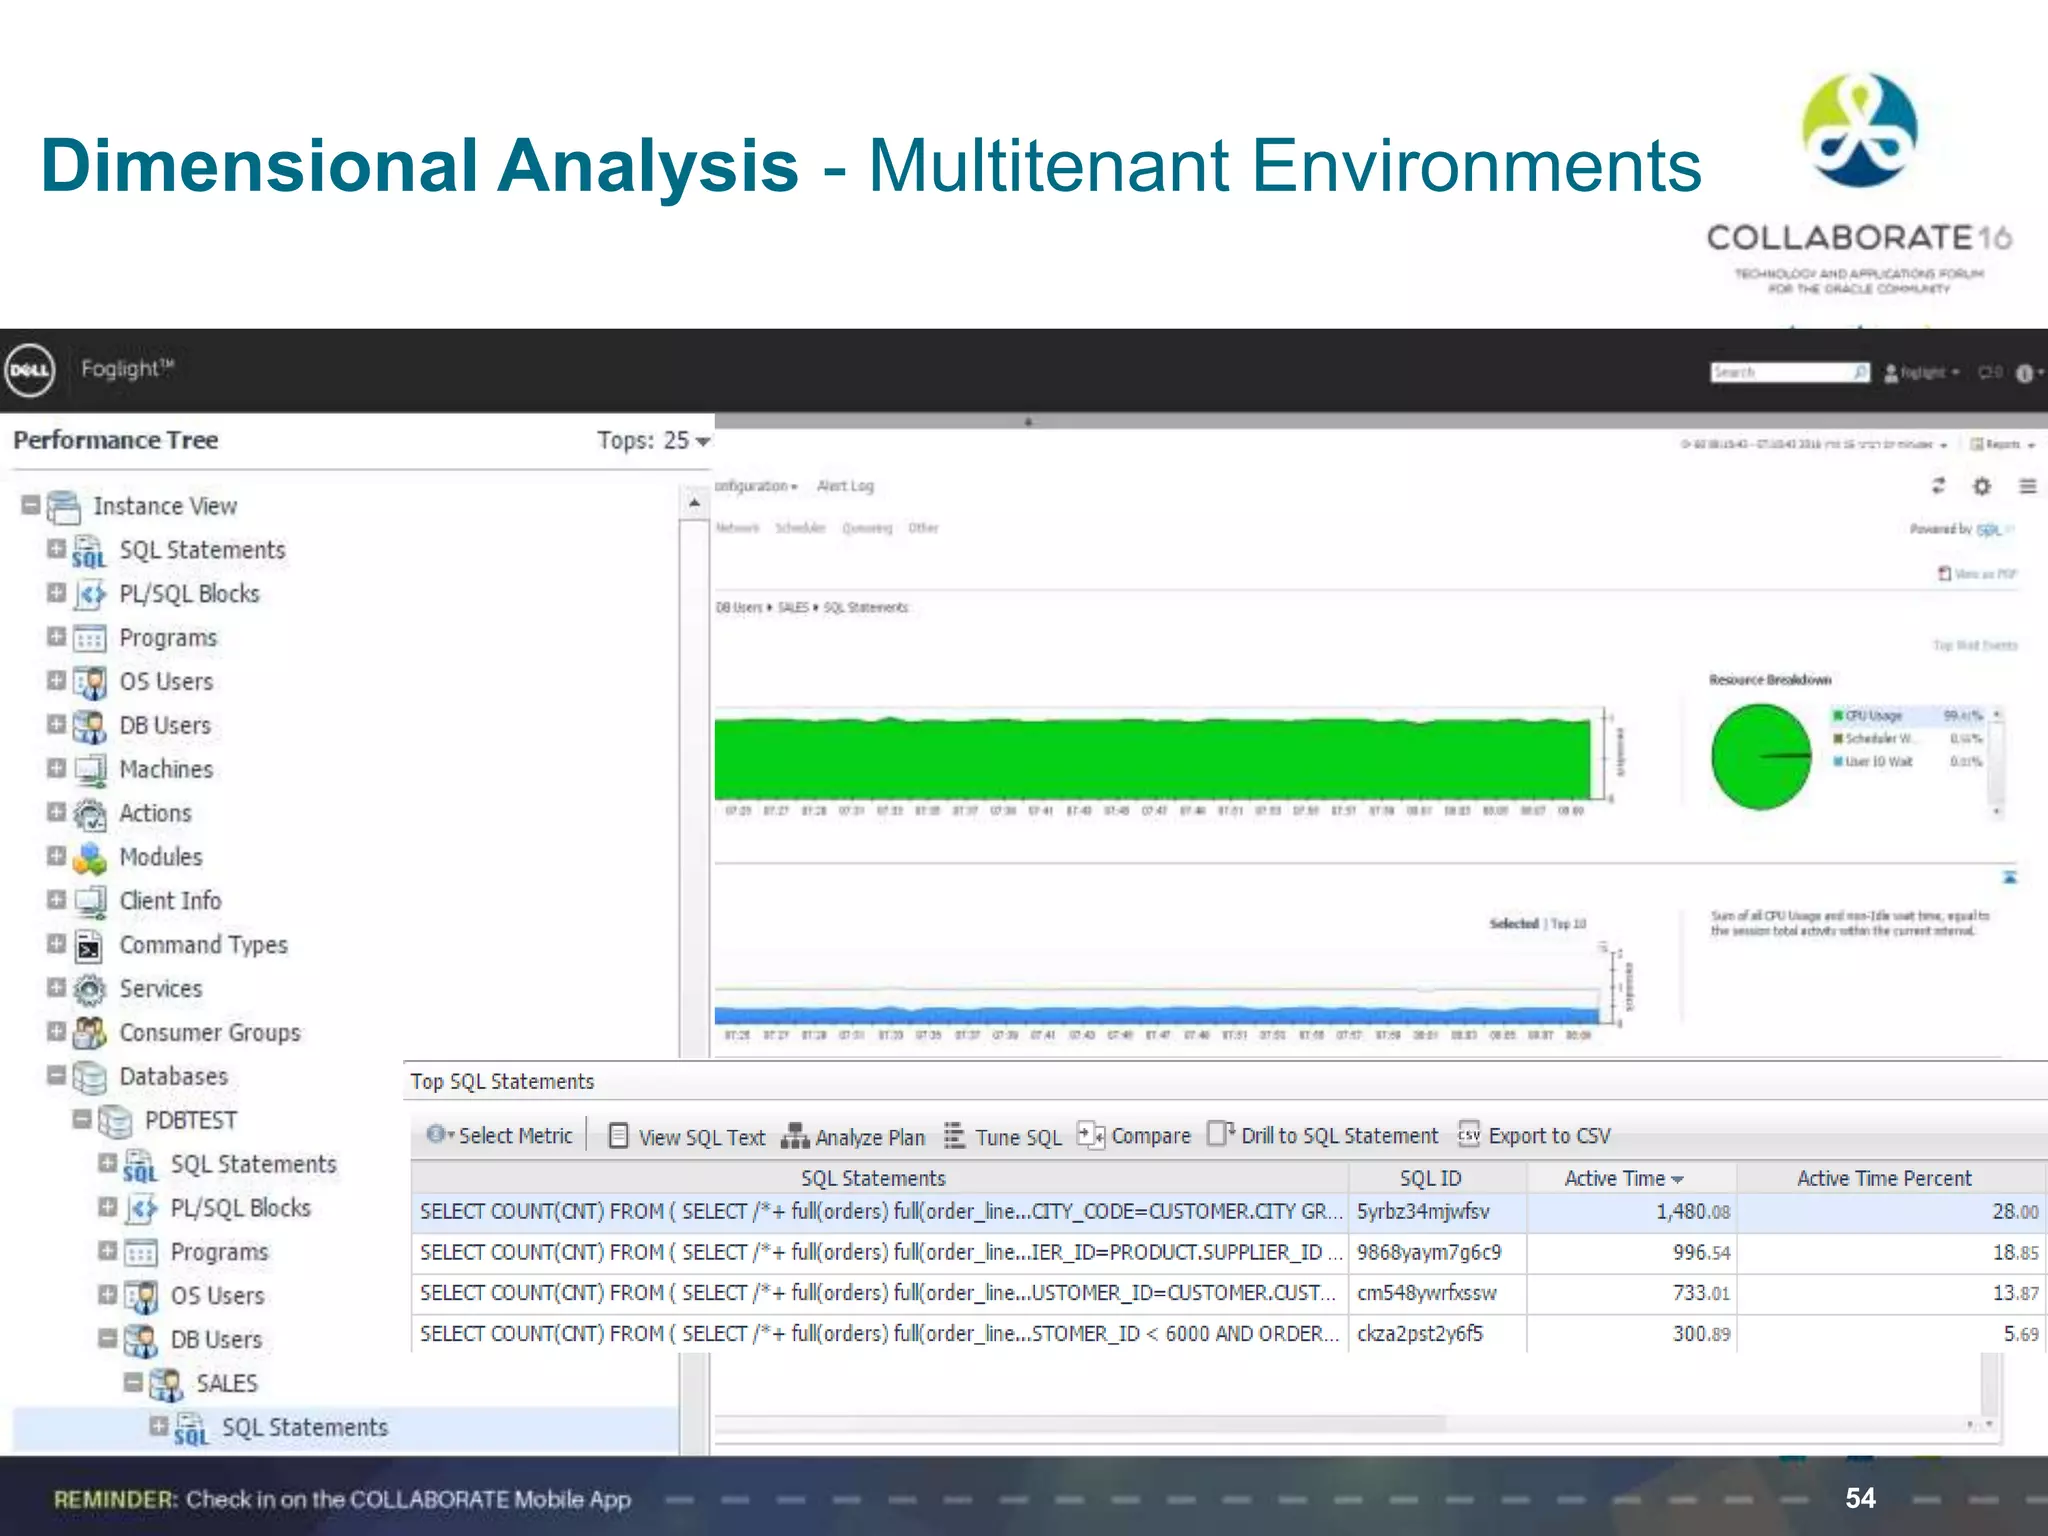Click the View SQL Text icon
Image resolution: width=2048 pixels, height=1536 pixels.
618,1136
